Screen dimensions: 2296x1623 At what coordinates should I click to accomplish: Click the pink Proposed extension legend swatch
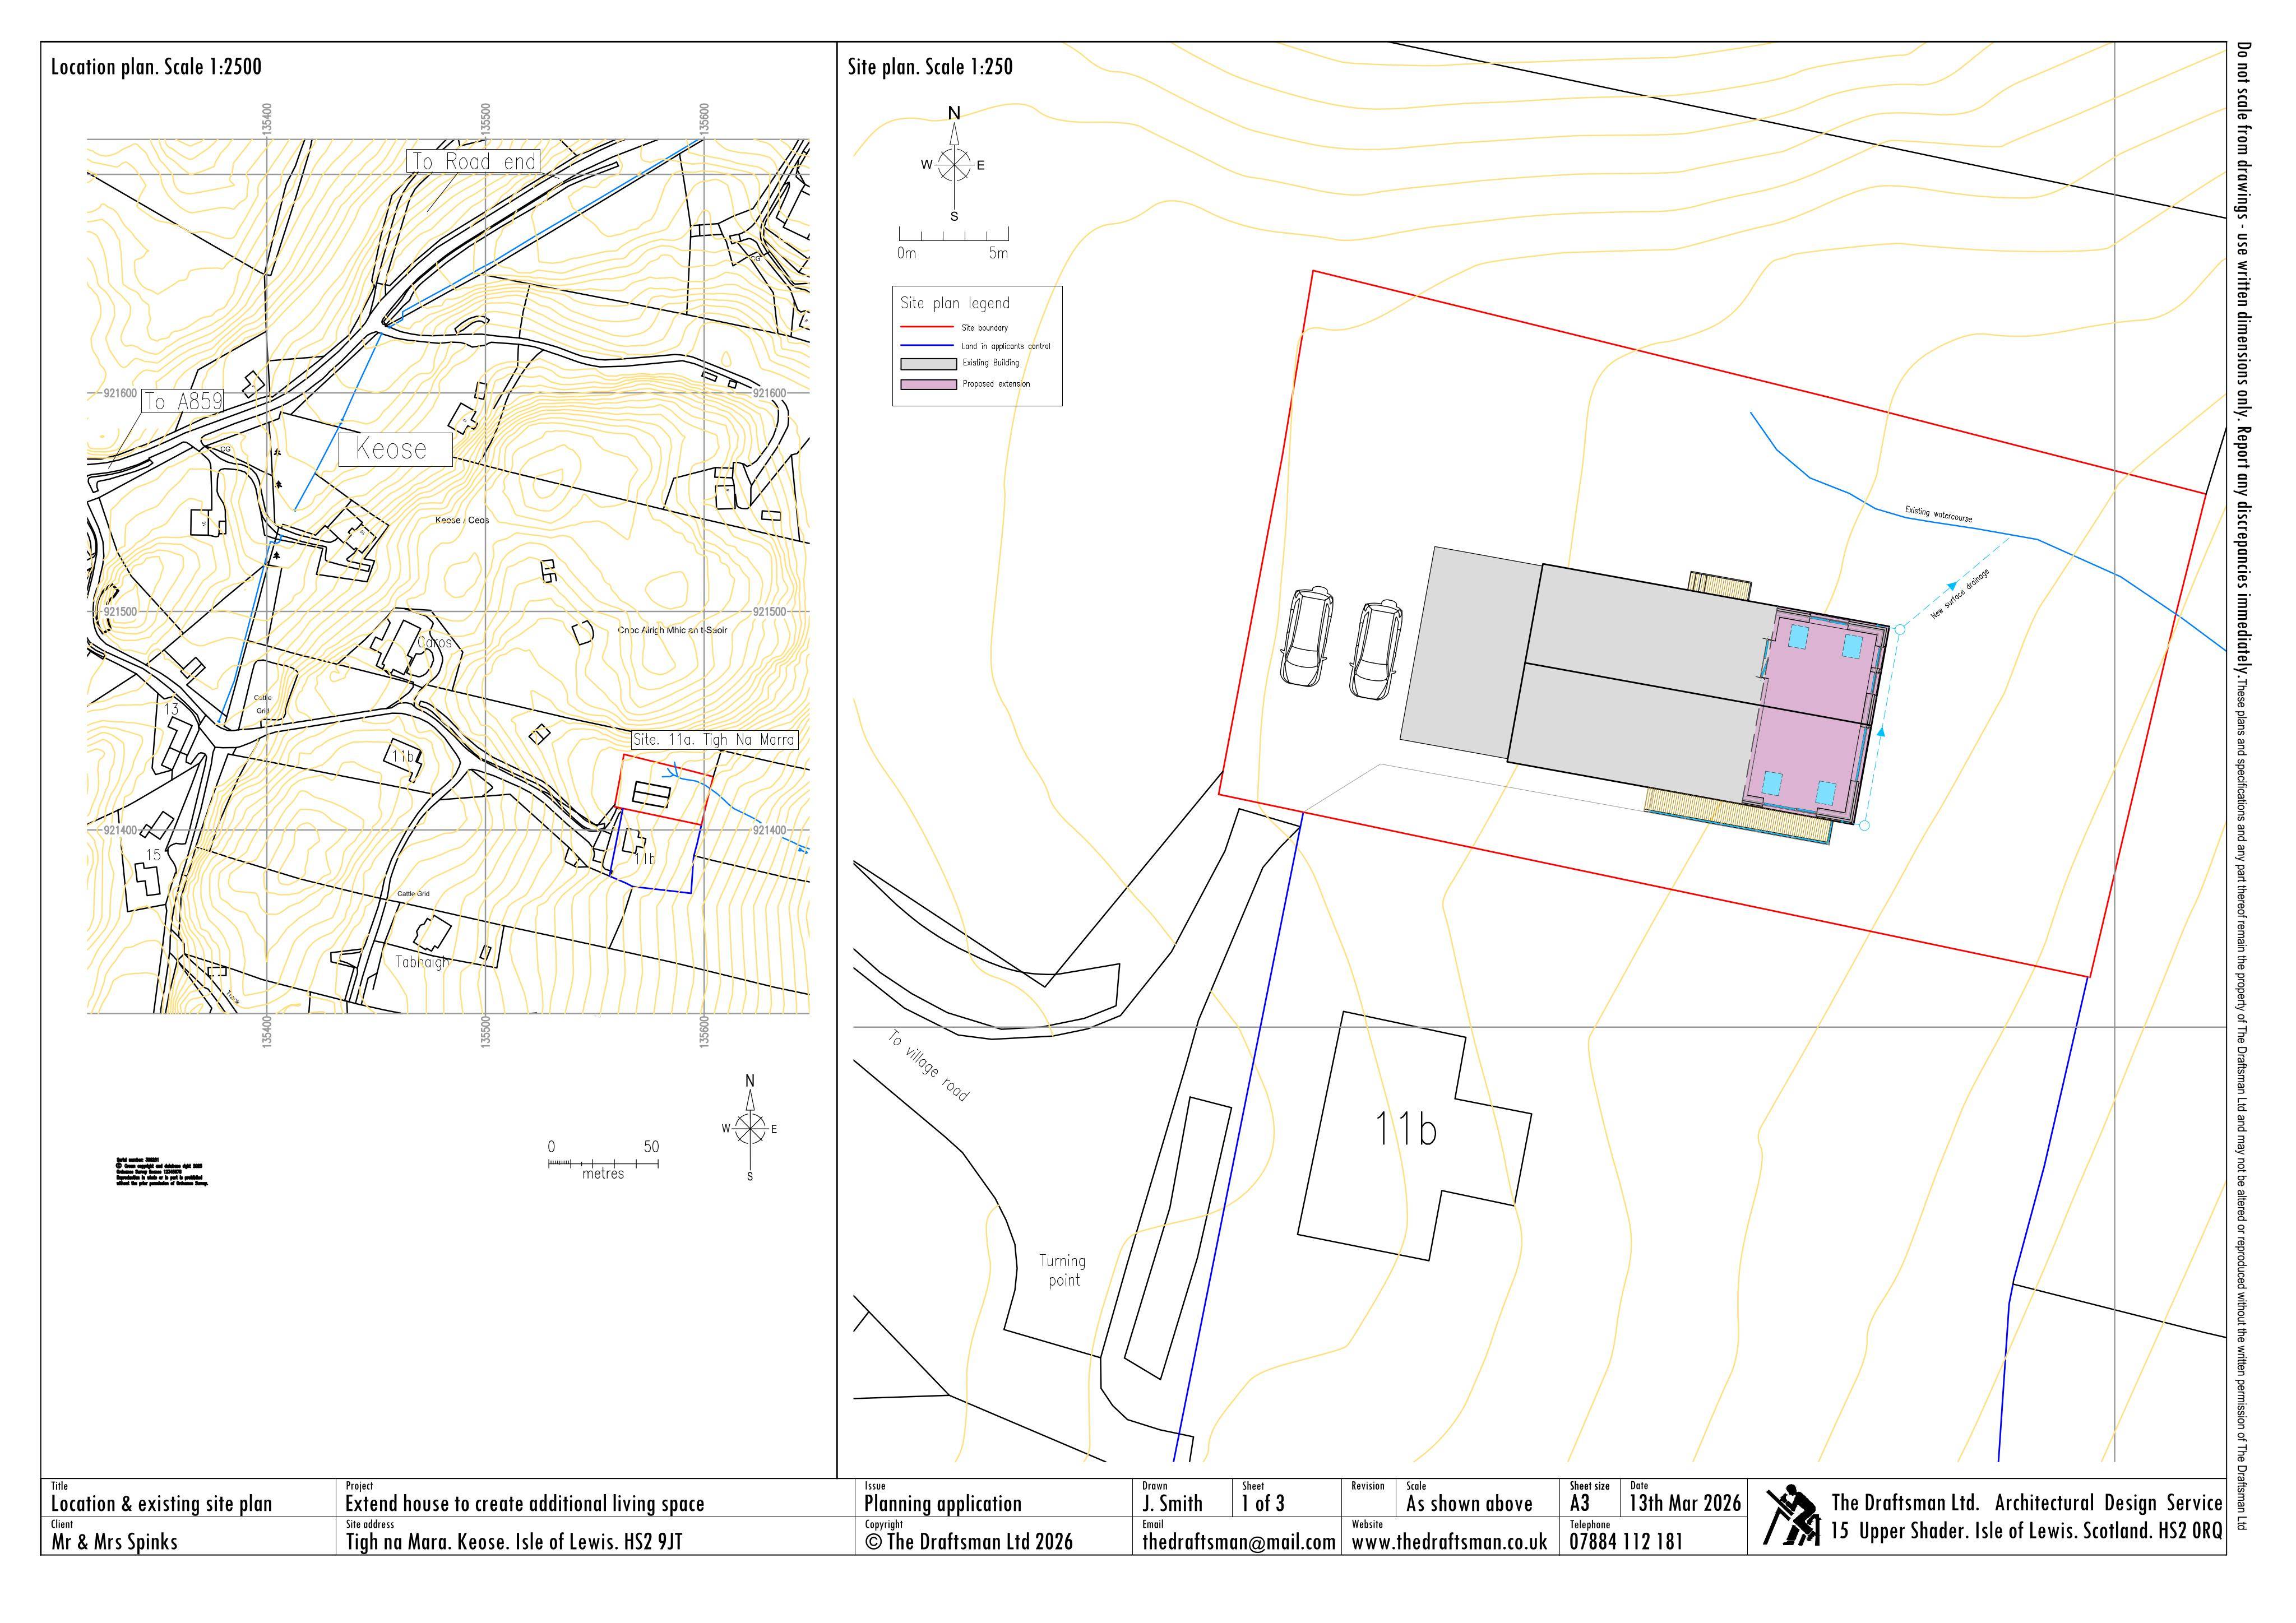(x=928, y=384)
